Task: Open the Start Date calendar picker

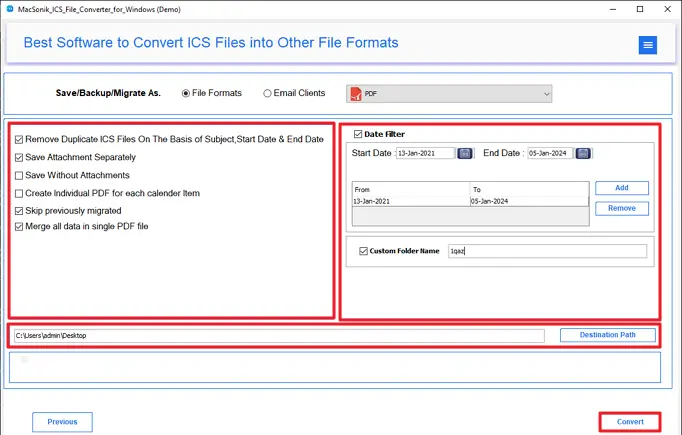Action: coord(465,153)
